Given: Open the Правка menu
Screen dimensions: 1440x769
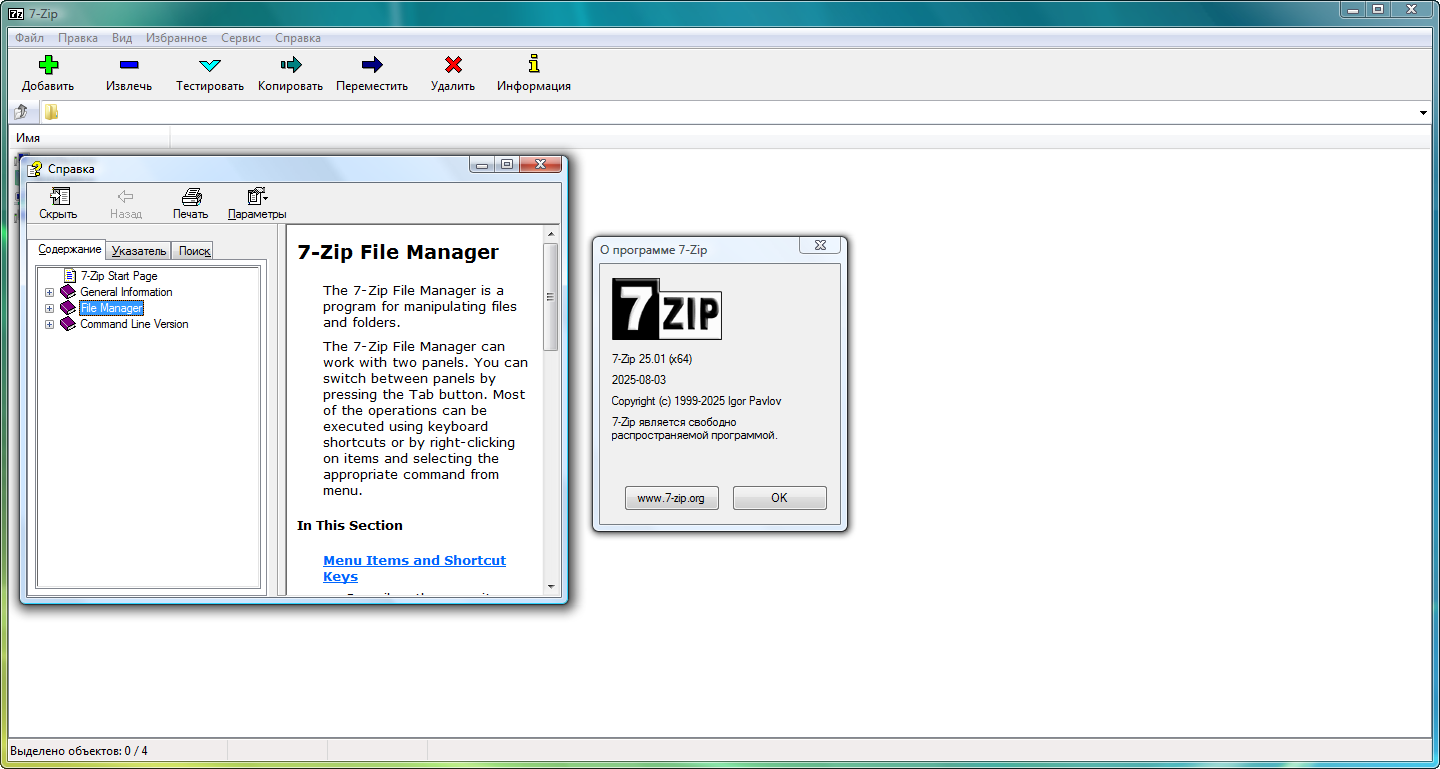Looking at the screenshot, I should click(78, 38).
